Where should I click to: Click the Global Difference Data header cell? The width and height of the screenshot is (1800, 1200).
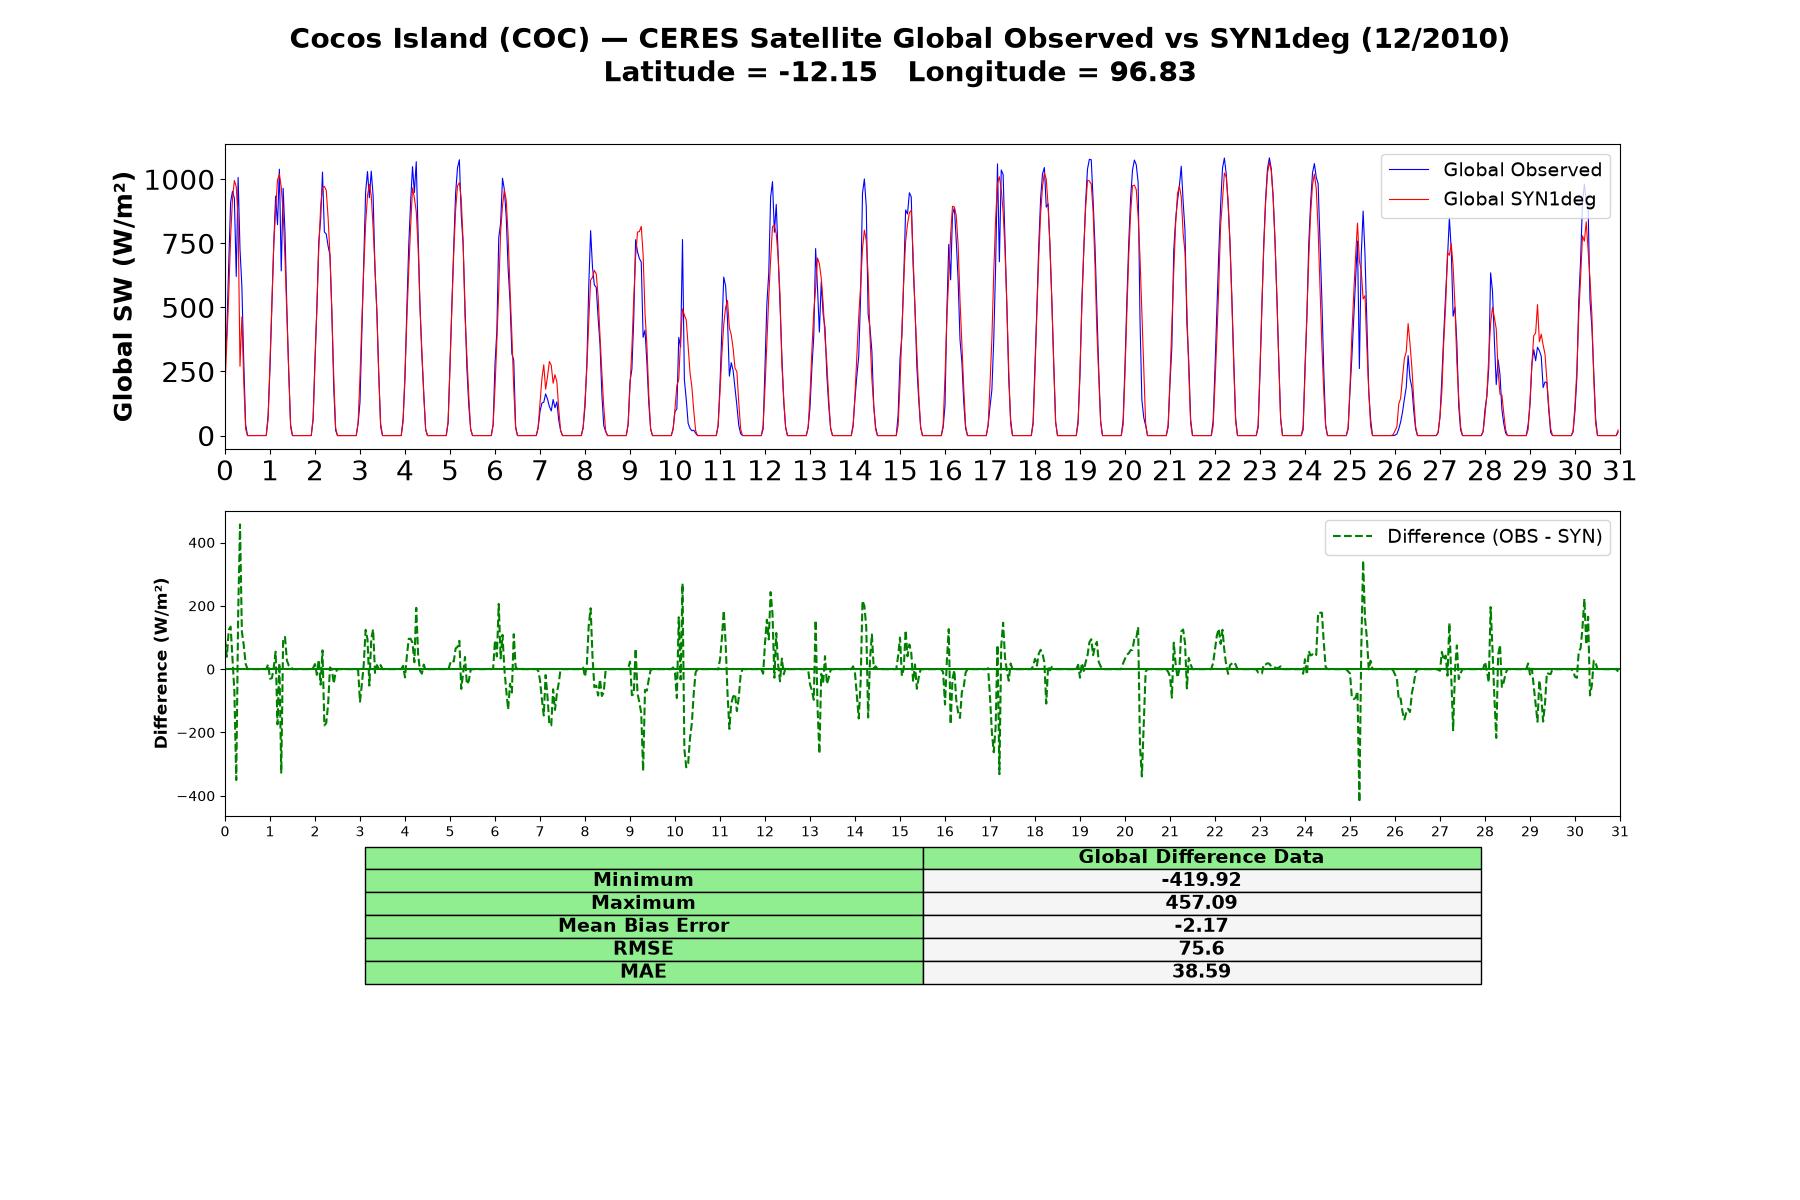coord(1201,857)
